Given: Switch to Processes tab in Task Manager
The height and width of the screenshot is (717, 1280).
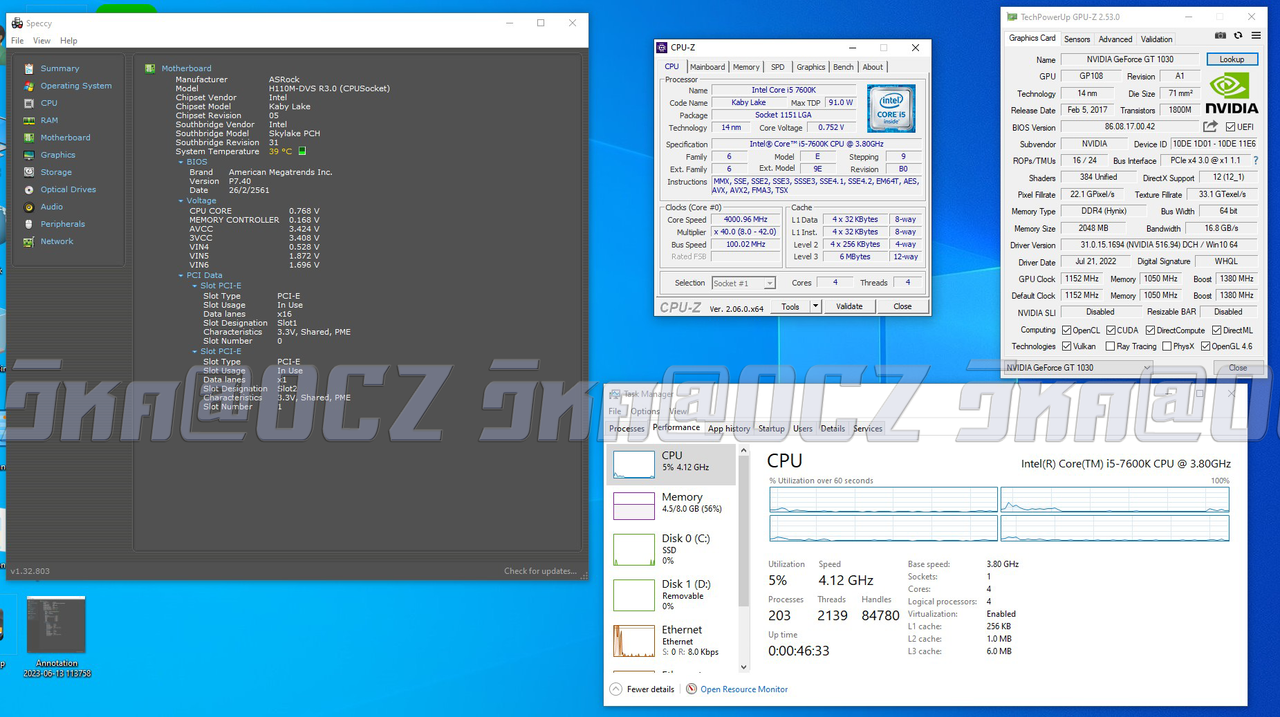Looking at the screenshot, I should [x=627, y=429].
